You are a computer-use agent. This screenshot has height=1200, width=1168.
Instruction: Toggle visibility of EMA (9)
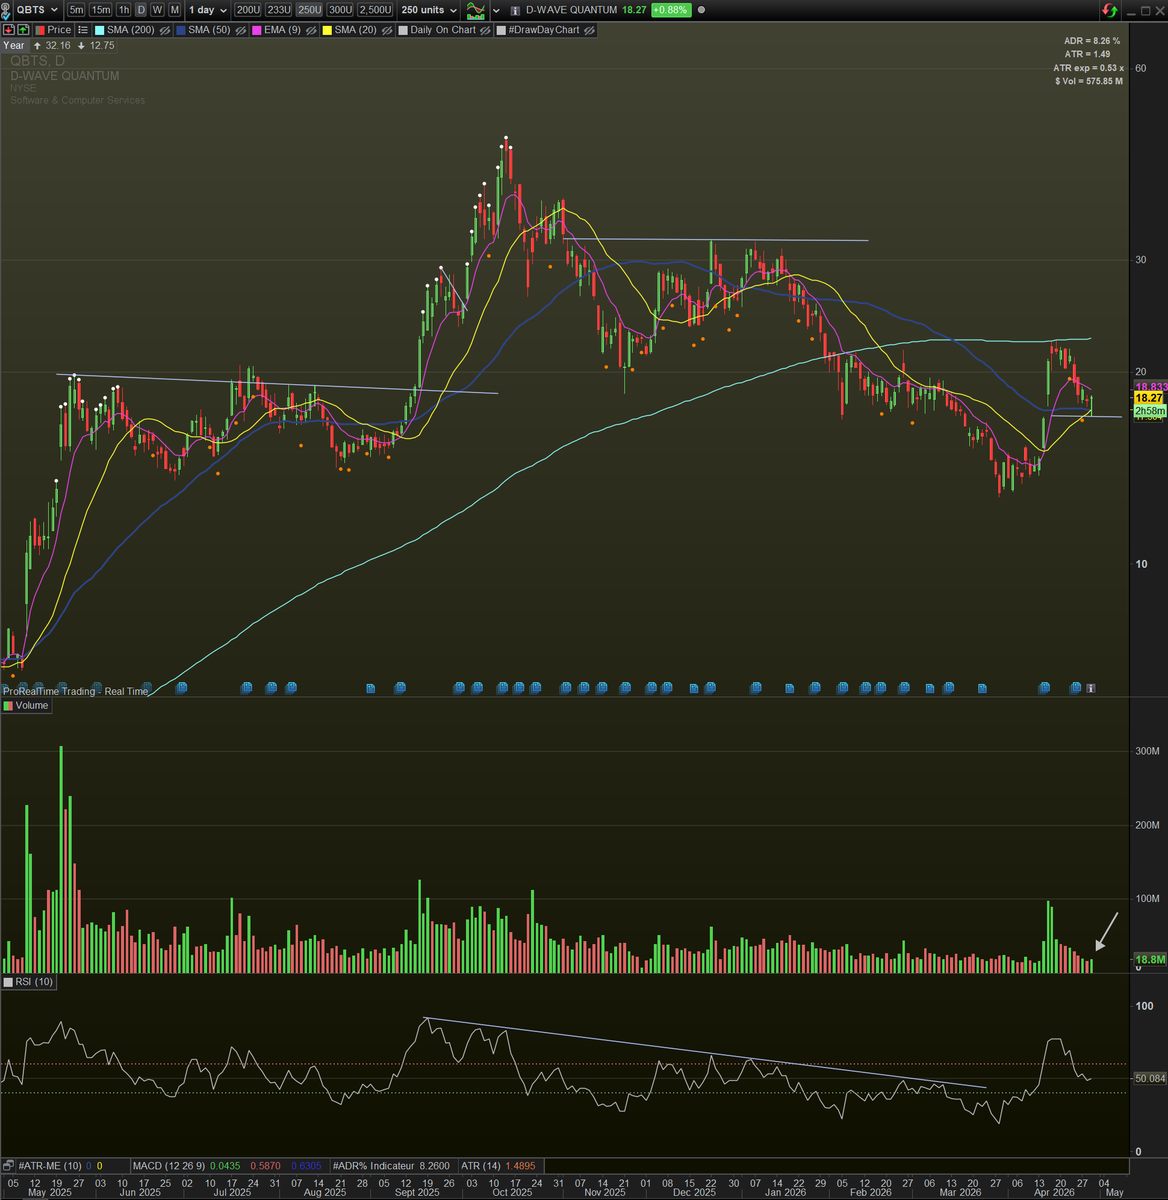pos(311,30)
